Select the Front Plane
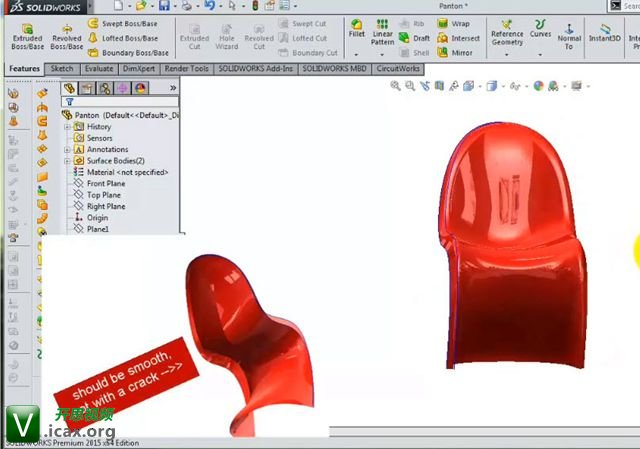640x449 pixels. [x=99, y=184]
